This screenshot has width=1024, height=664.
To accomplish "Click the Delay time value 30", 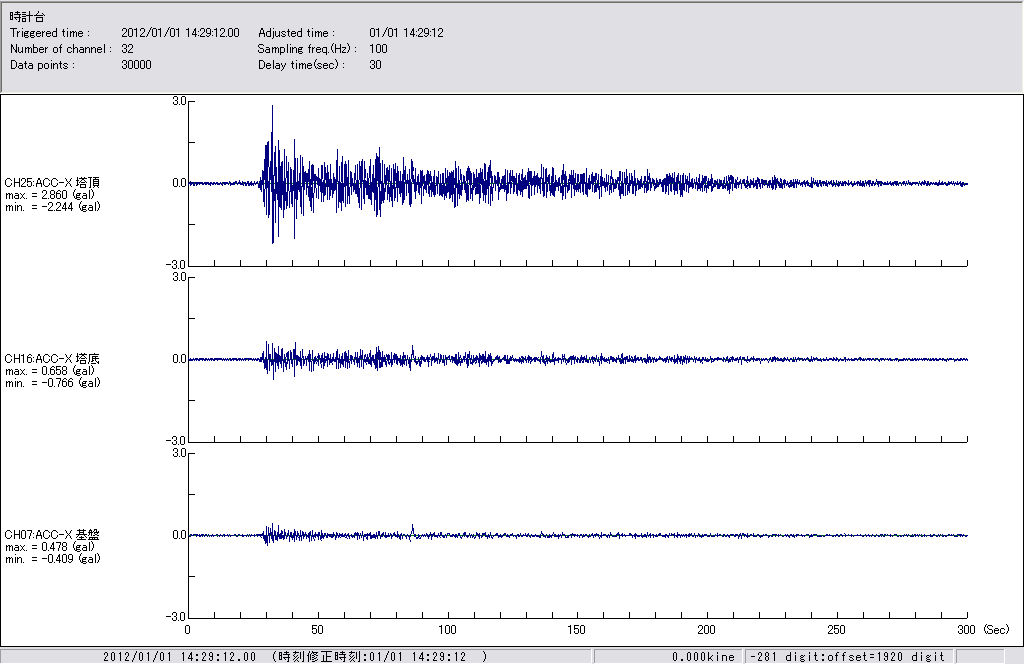I will (375, 65).
